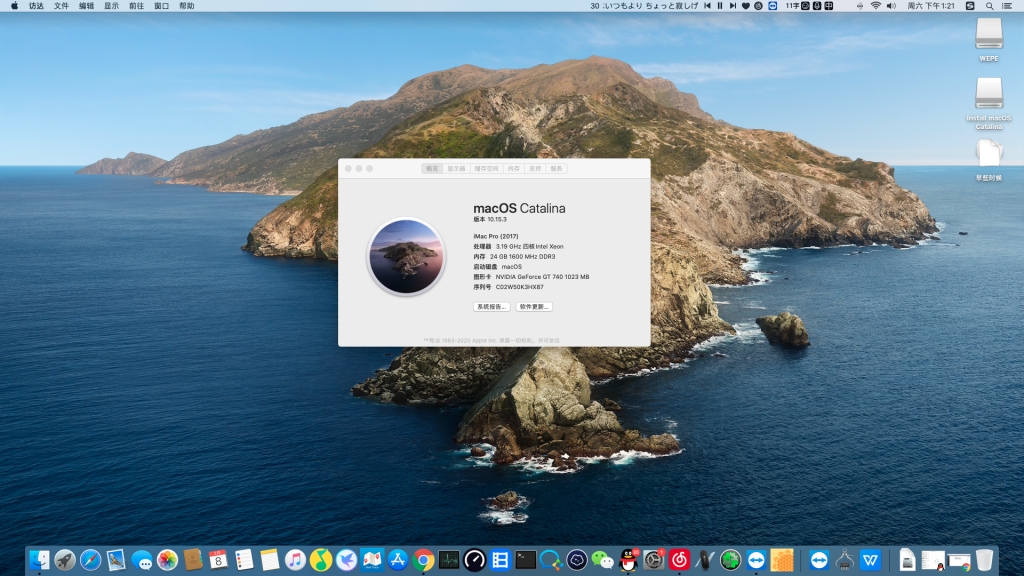Switch to 显示器 tab

pyautogui.click(x=456, y=168)
